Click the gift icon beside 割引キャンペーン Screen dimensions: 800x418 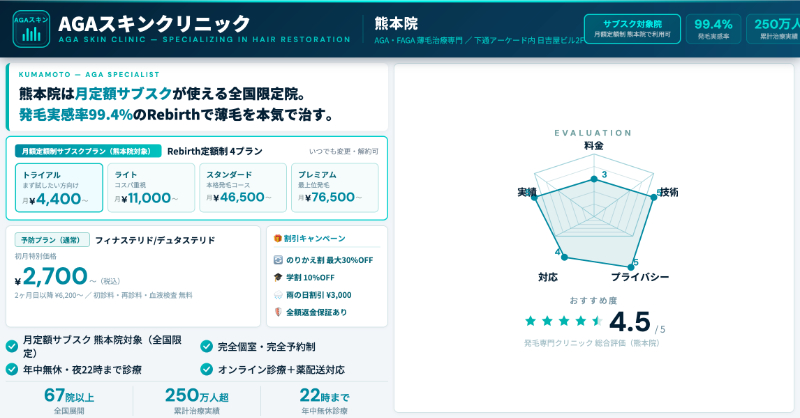pos(276,239)
